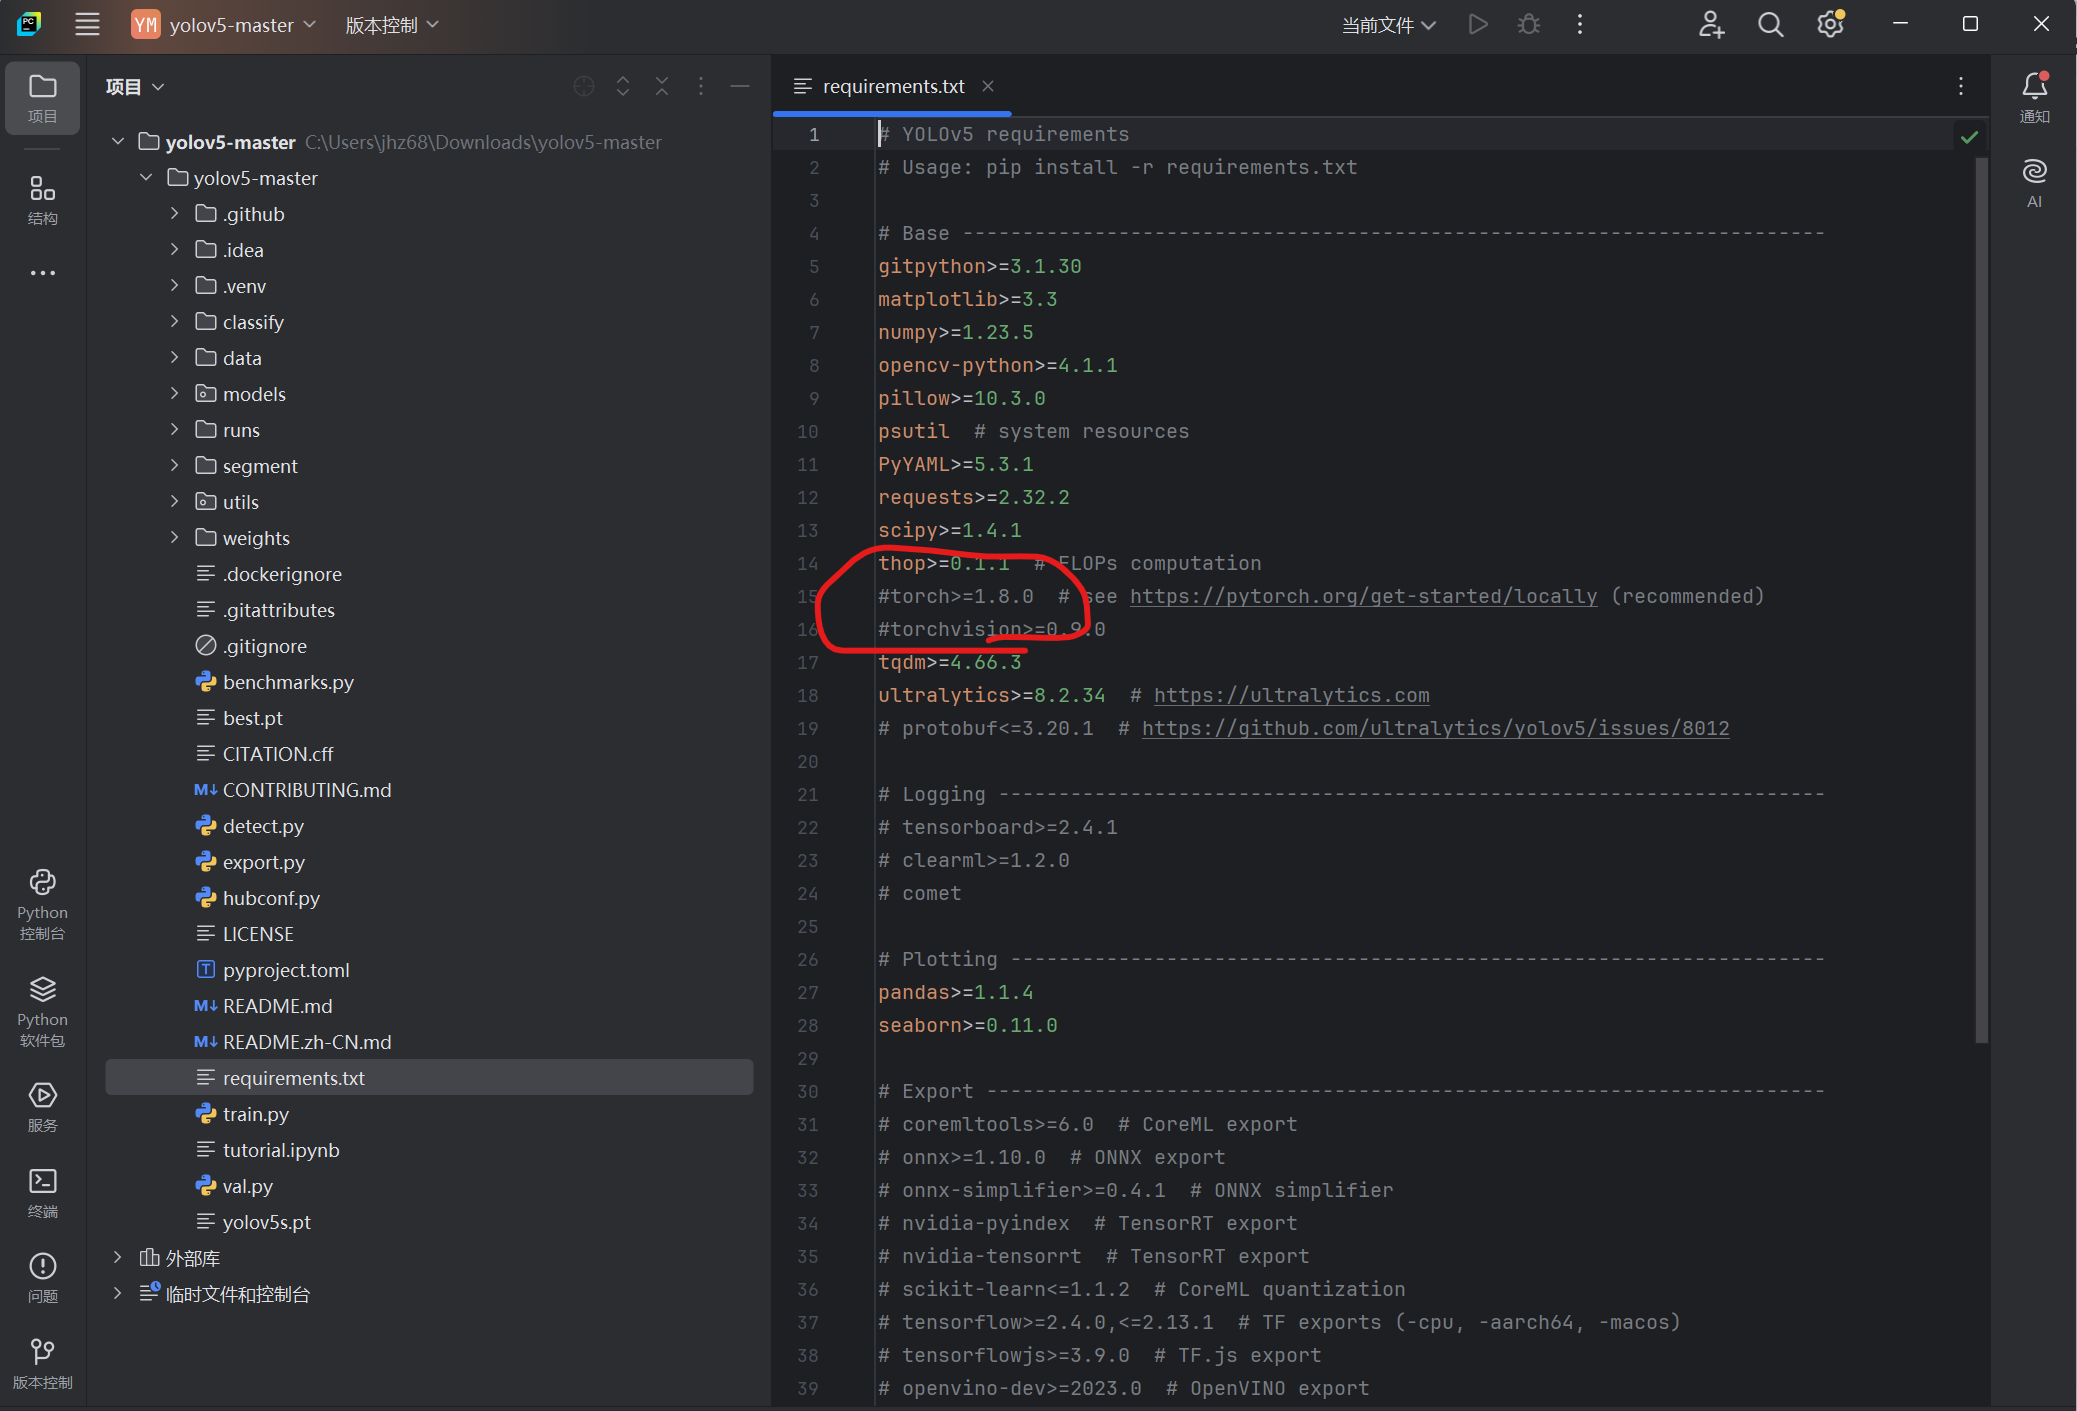Image resolution: width=2077 pixels, height=1411 pixels.
Task: Open the current file run configuration dropdown
Action: click(x=1388, y=25)
